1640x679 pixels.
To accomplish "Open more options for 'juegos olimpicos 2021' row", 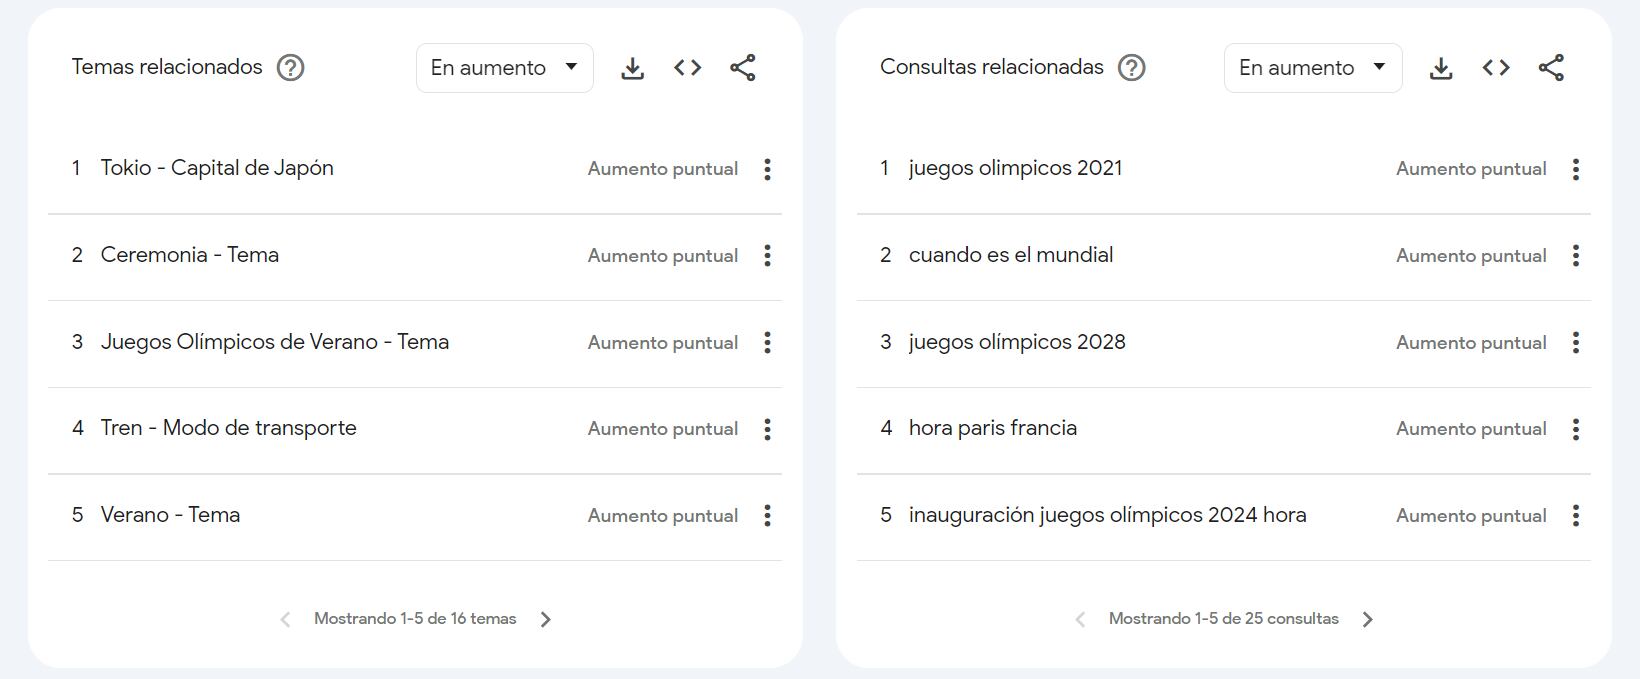I will 1575,169.
